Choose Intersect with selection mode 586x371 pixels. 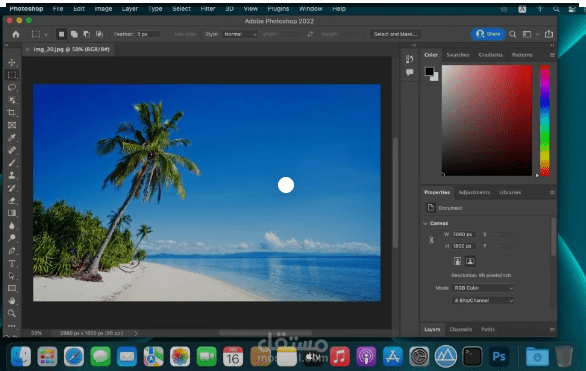[99, 34]
